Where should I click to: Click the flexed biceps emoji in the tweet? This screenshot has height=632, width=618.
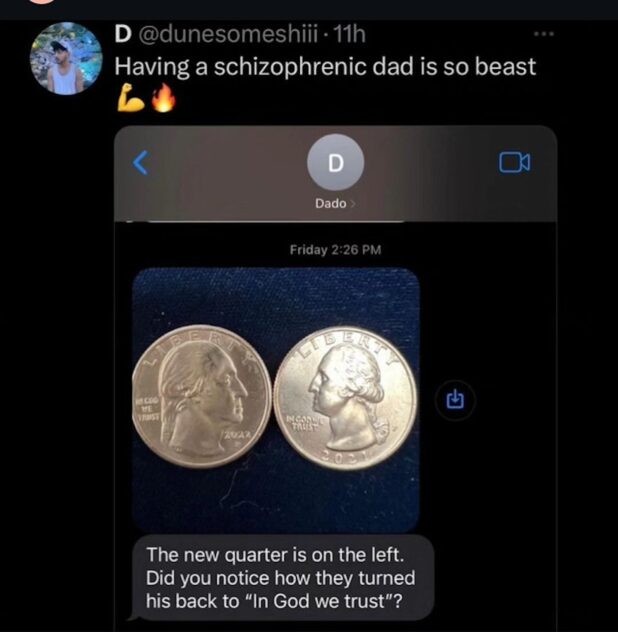(131, 97)
